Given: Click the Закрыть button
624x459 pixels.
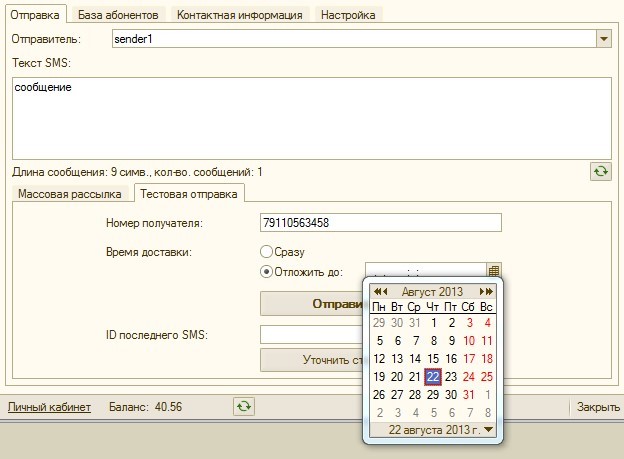Looking at the screenshot, I should pos(598,407).
